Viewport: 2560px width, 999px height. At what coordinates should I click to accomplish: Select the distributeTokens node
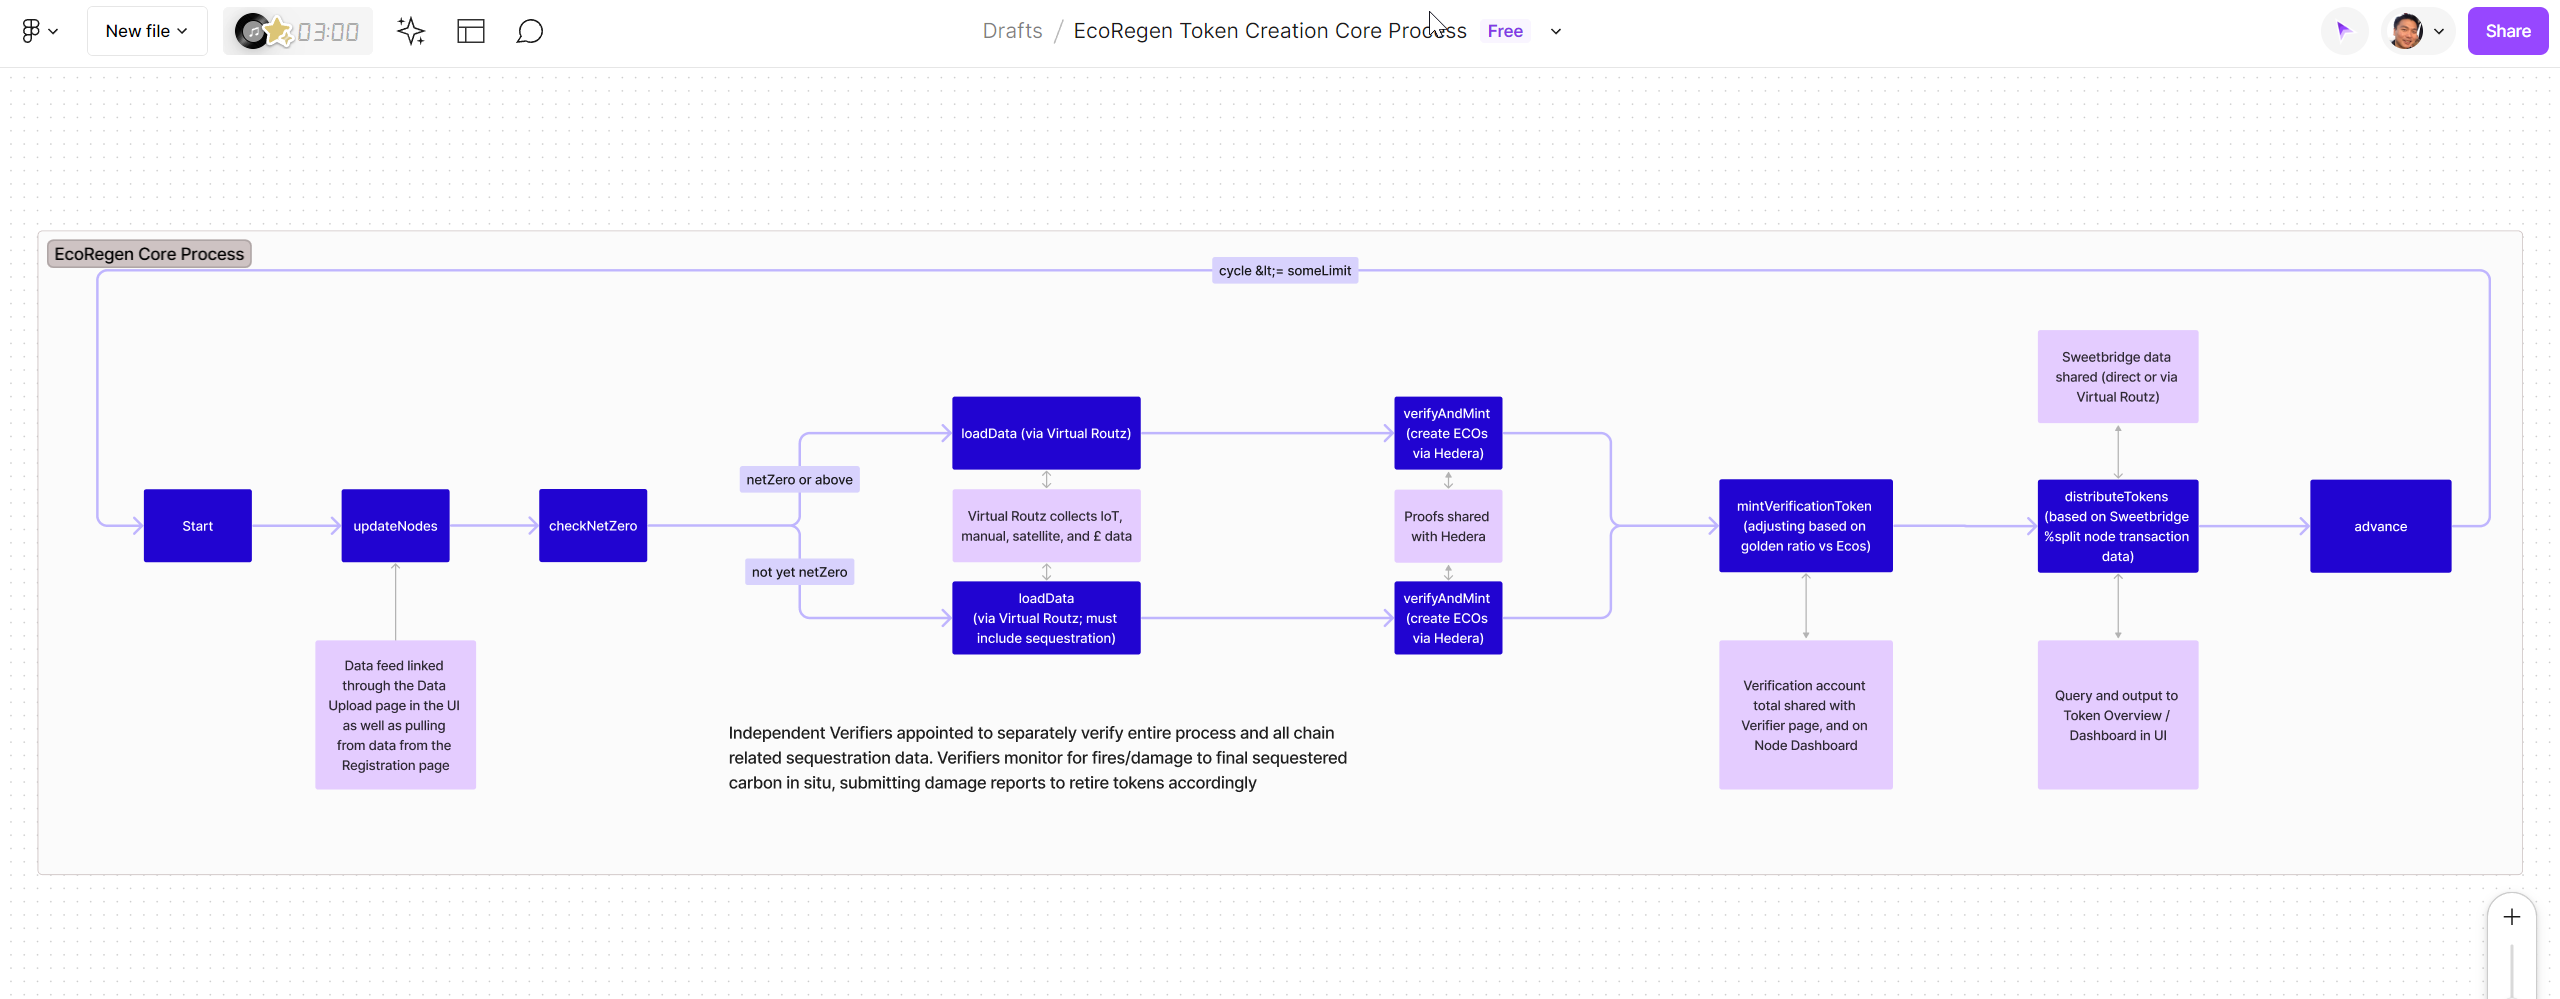2118,526
